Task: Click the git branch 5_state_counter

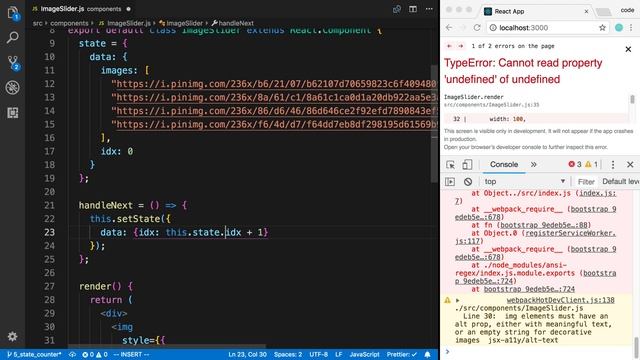Action: [34, 355]
